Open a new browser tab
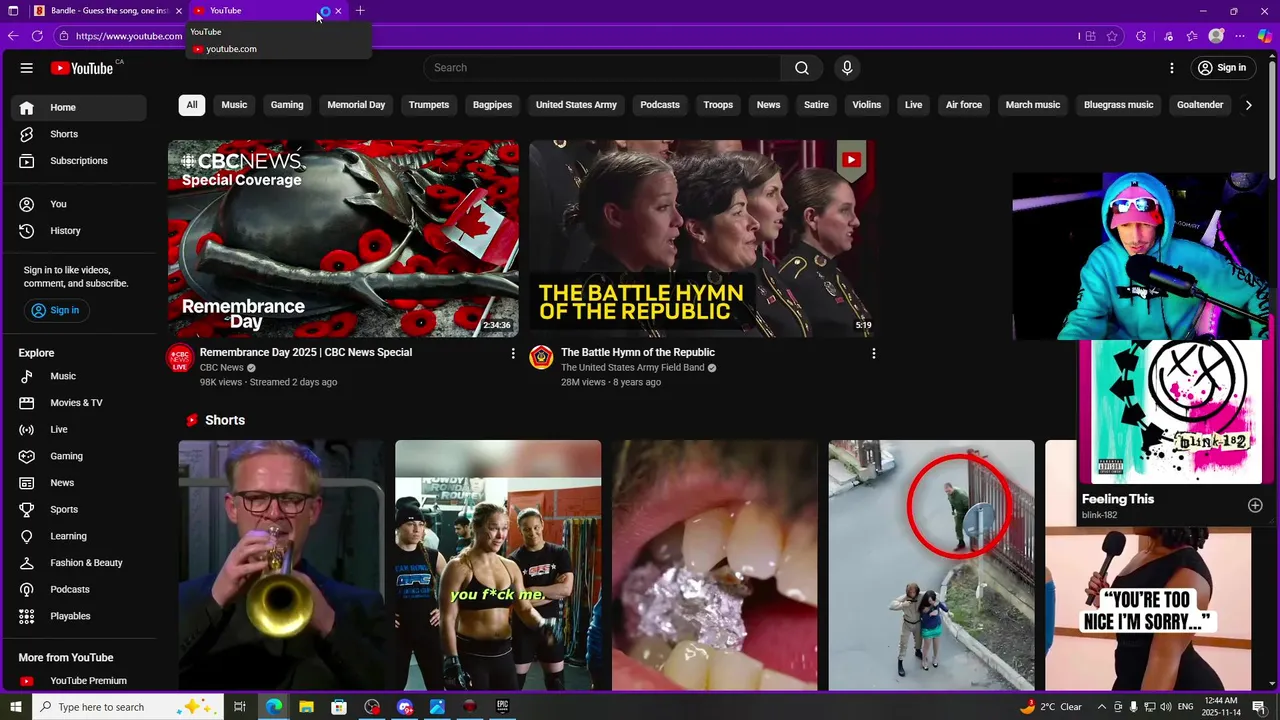The width and height of the screenshot is (1280, 720). point(360,11)
